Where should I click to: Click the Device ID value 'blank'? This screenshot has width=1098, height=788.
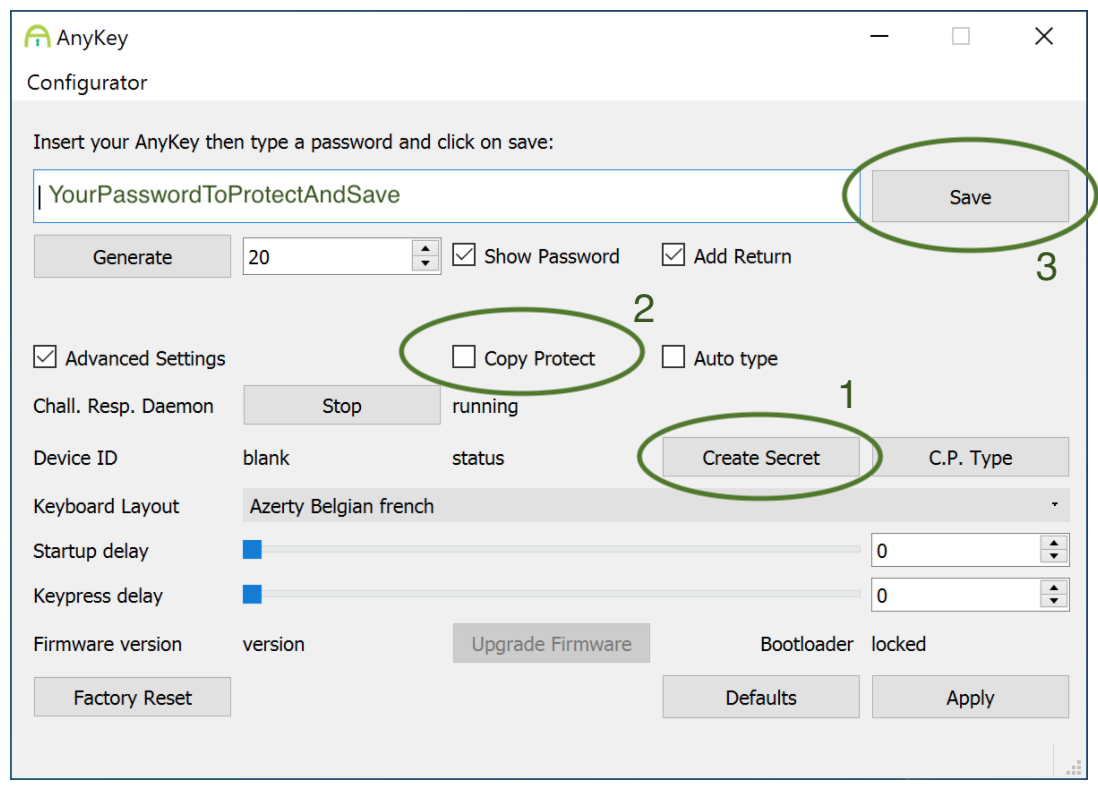(266, 458)
